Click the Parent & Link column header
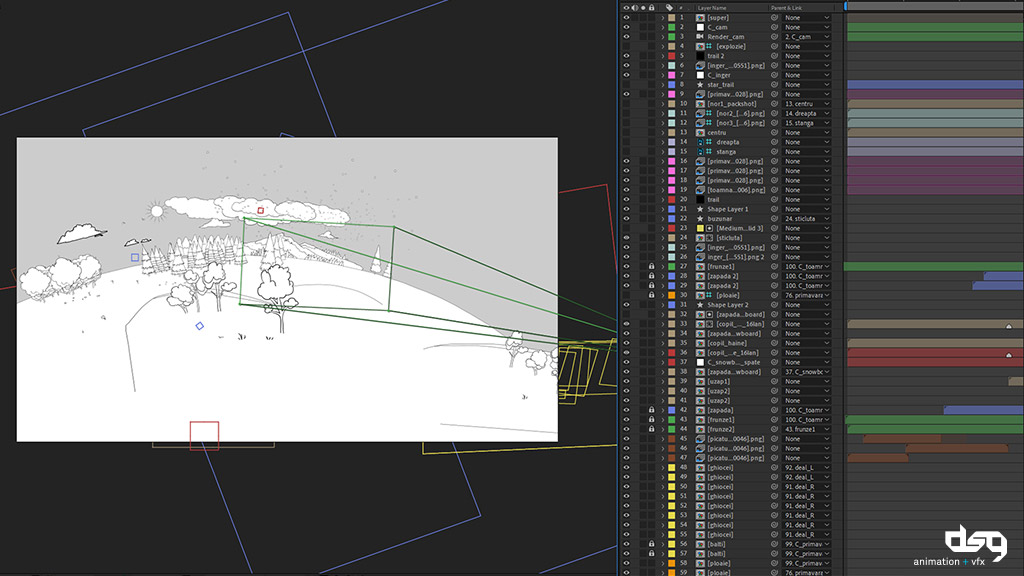Viewport: 1024px width, 576px height. (786, 8)
